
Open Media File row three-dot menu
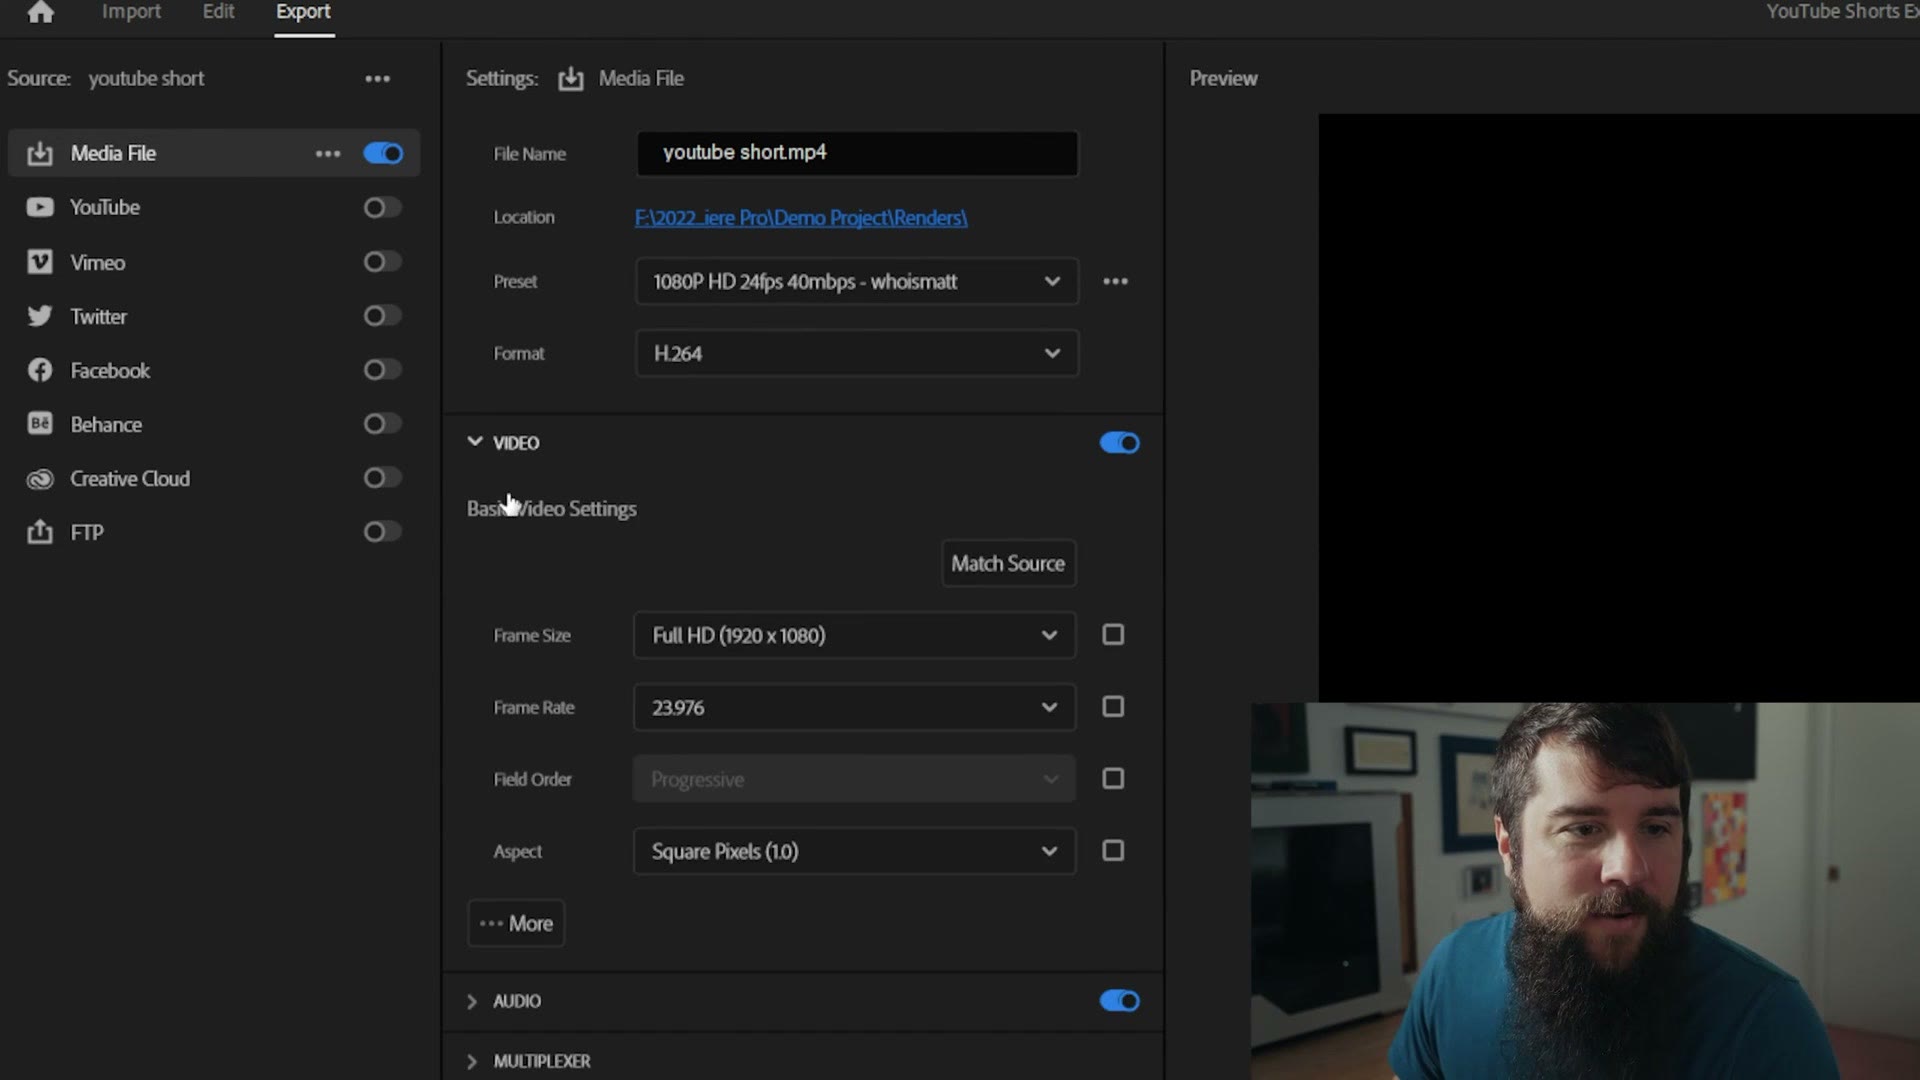328,153
